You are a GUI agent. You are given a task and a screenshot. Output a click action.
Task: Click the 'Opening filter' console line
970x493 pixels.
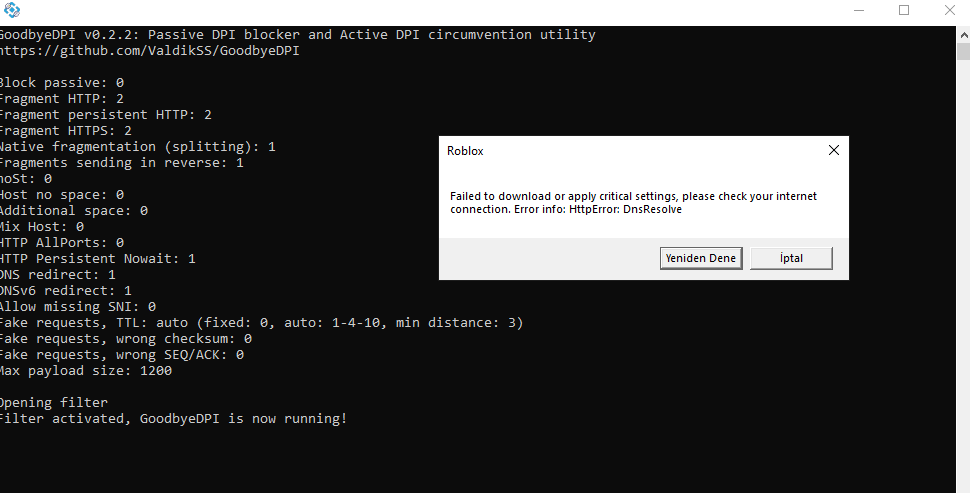[53, 402]
